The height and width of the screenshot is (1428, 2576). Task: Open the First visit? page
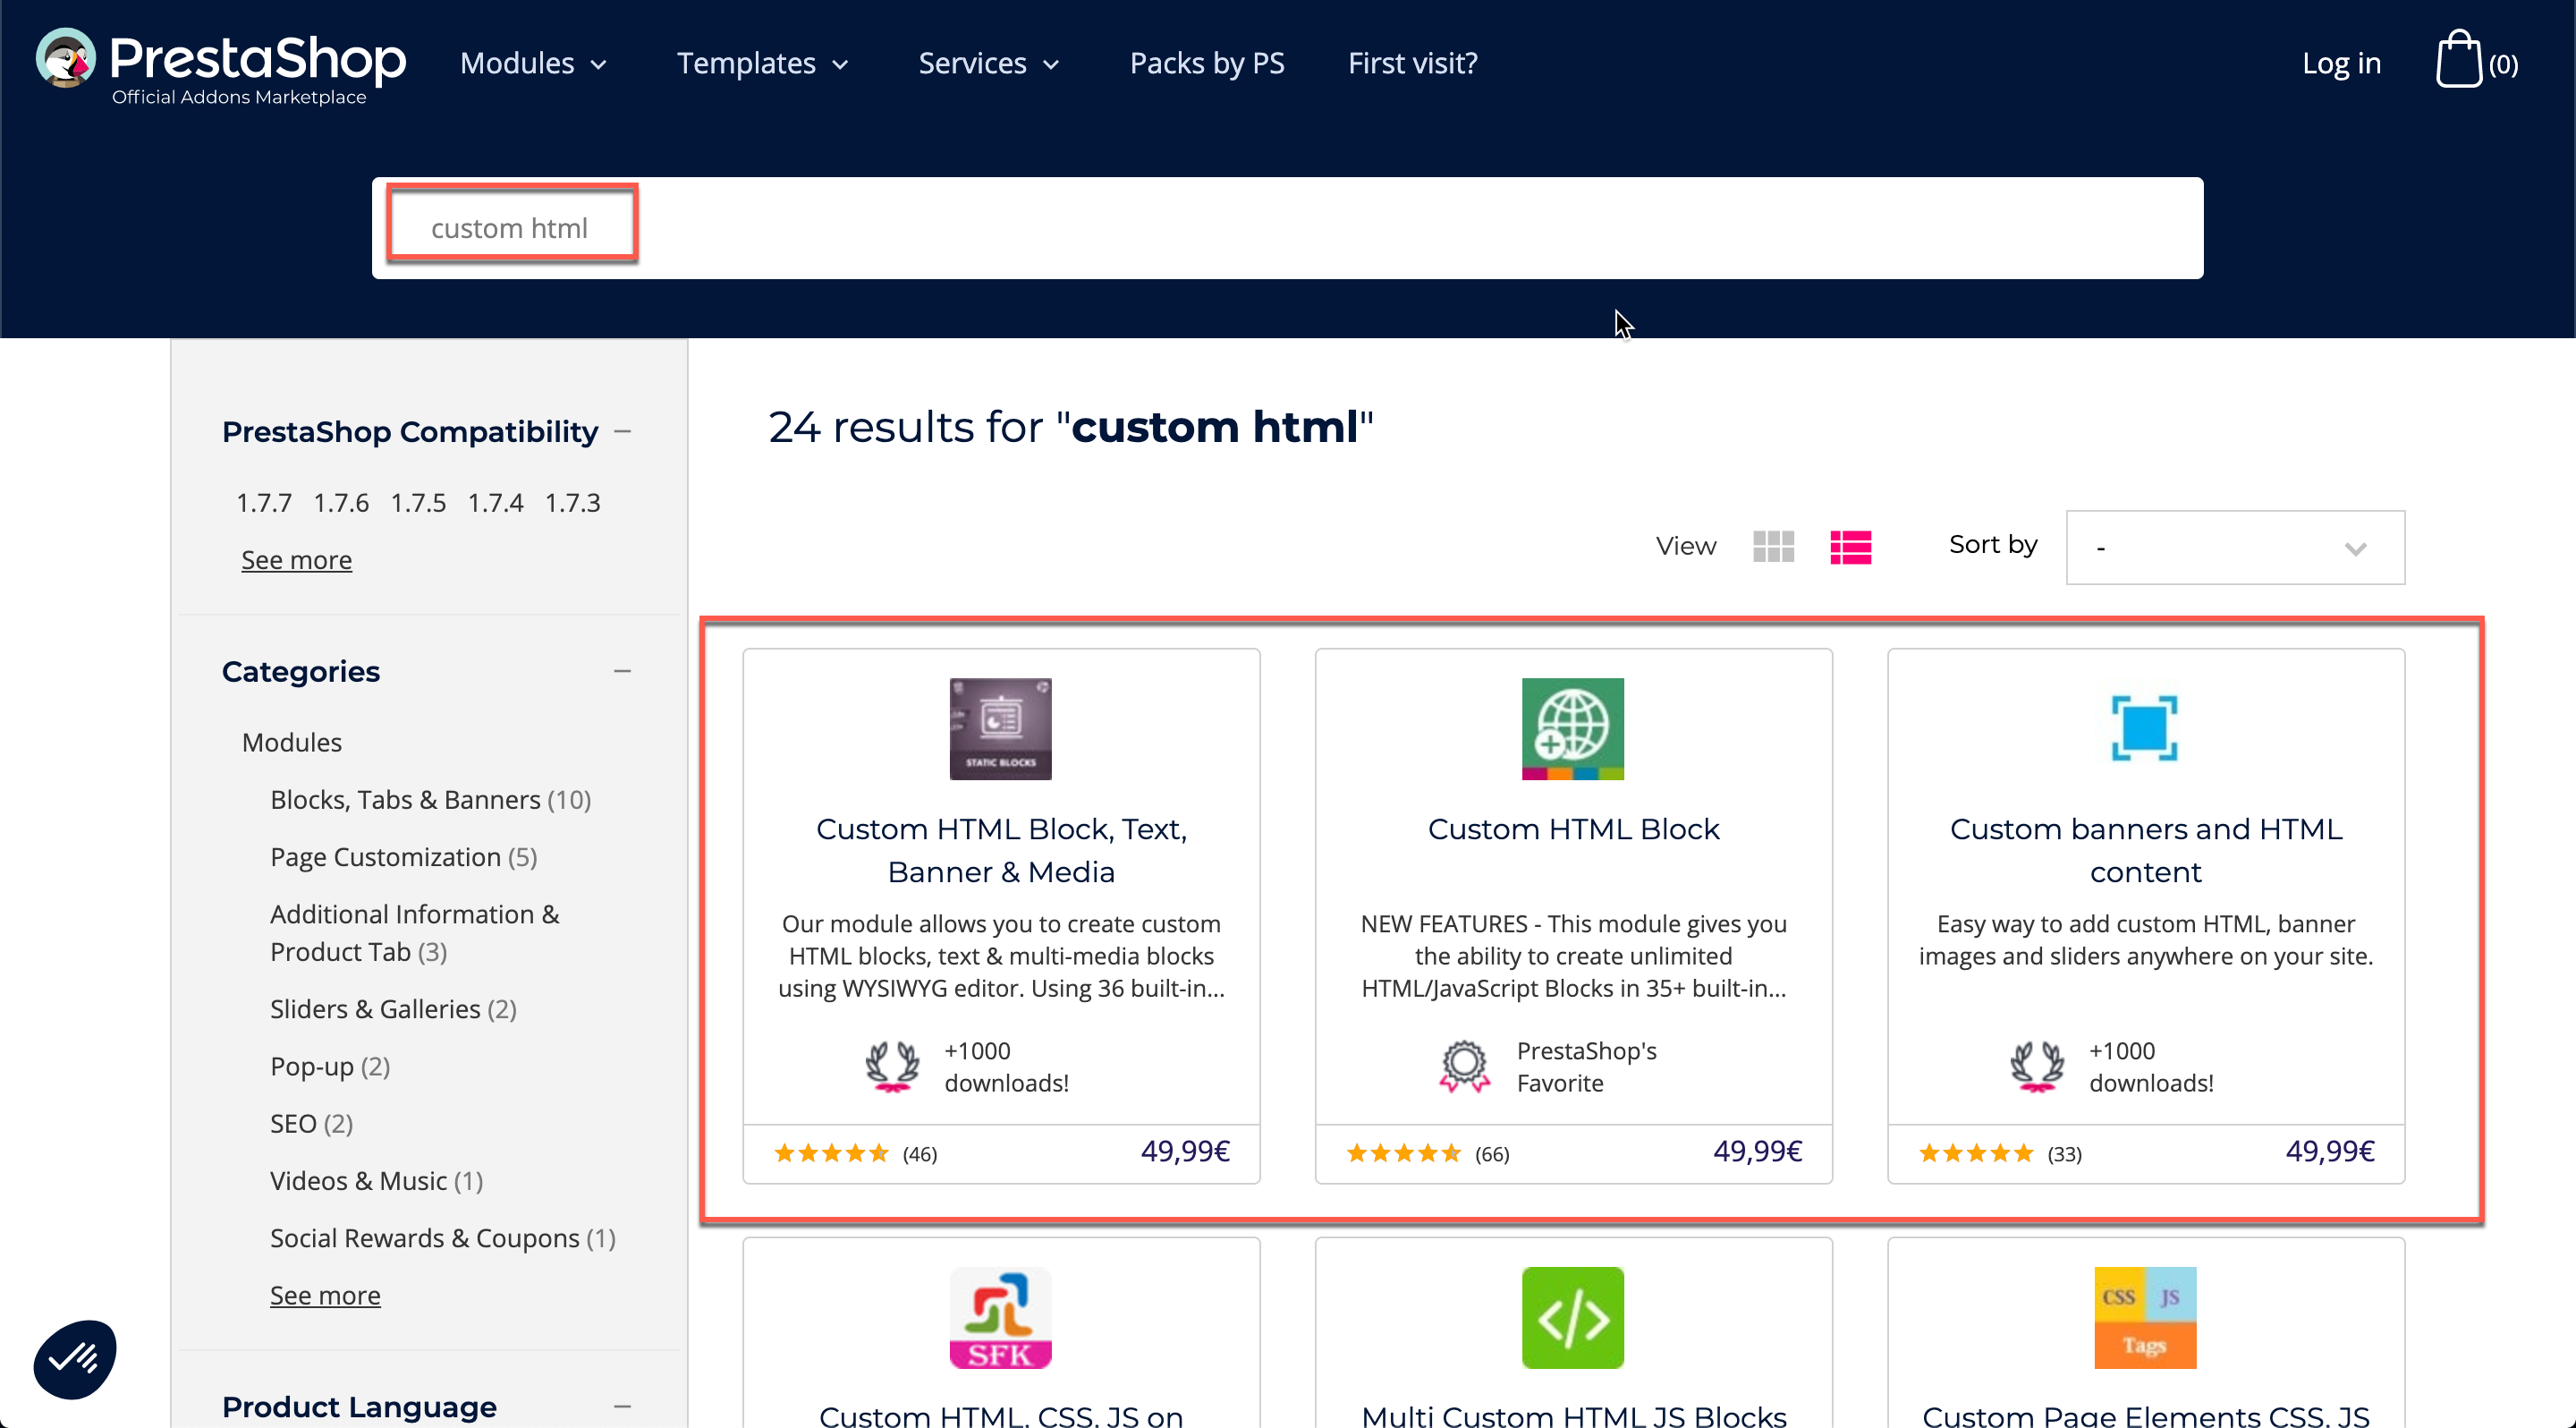(1412, 63)
